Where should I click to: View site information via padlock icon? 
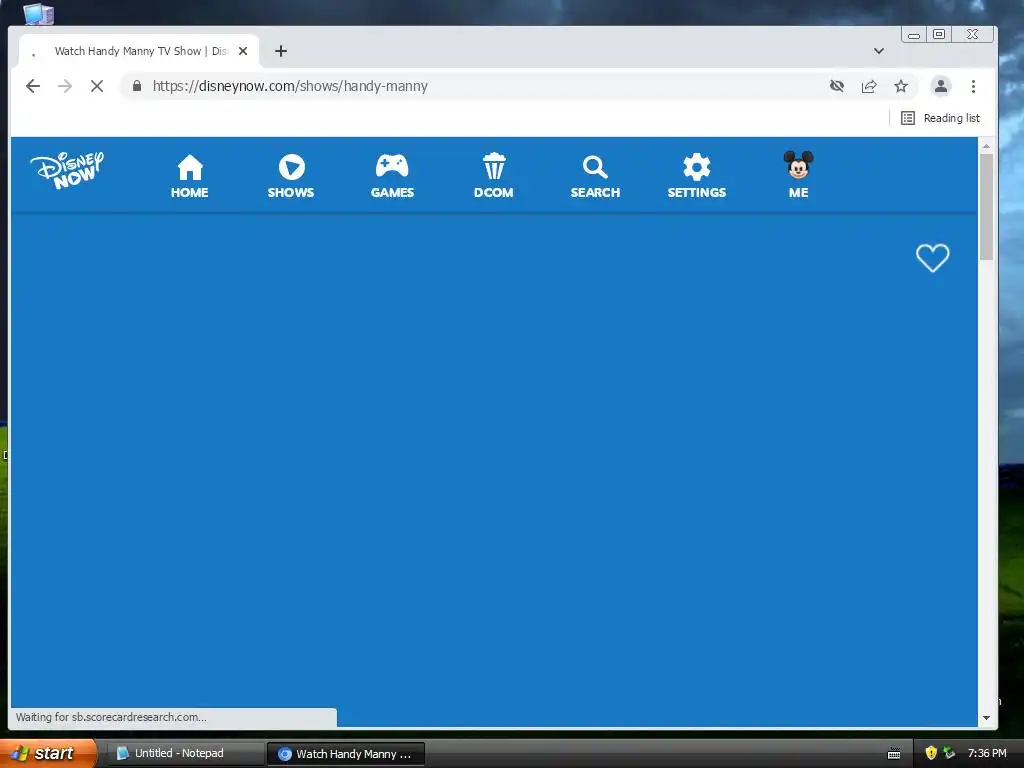[136, 86]
